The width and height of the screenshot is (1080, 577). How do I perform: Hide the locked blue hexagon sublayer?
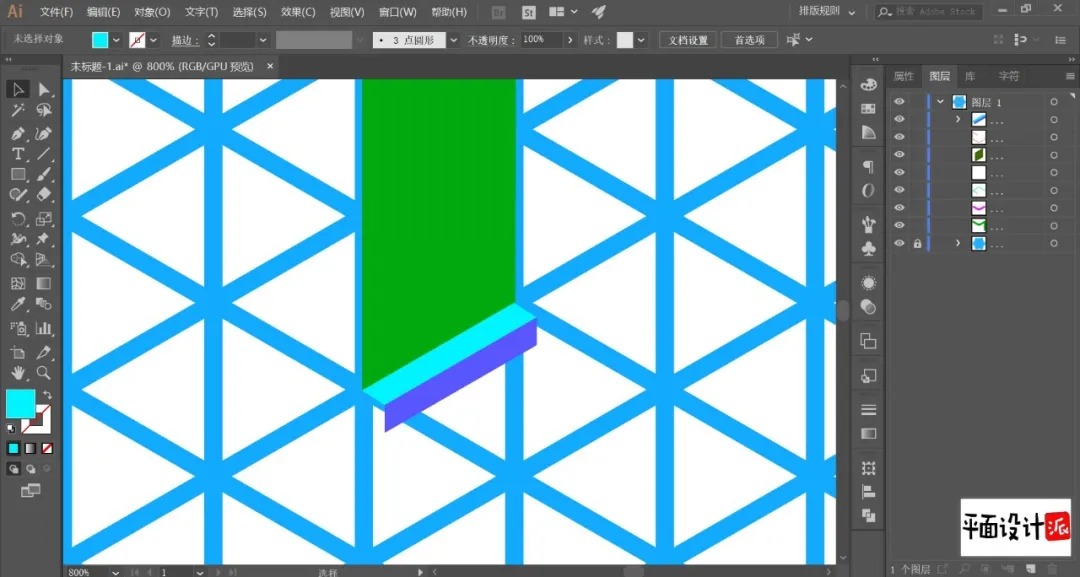[x=899, y=243]
